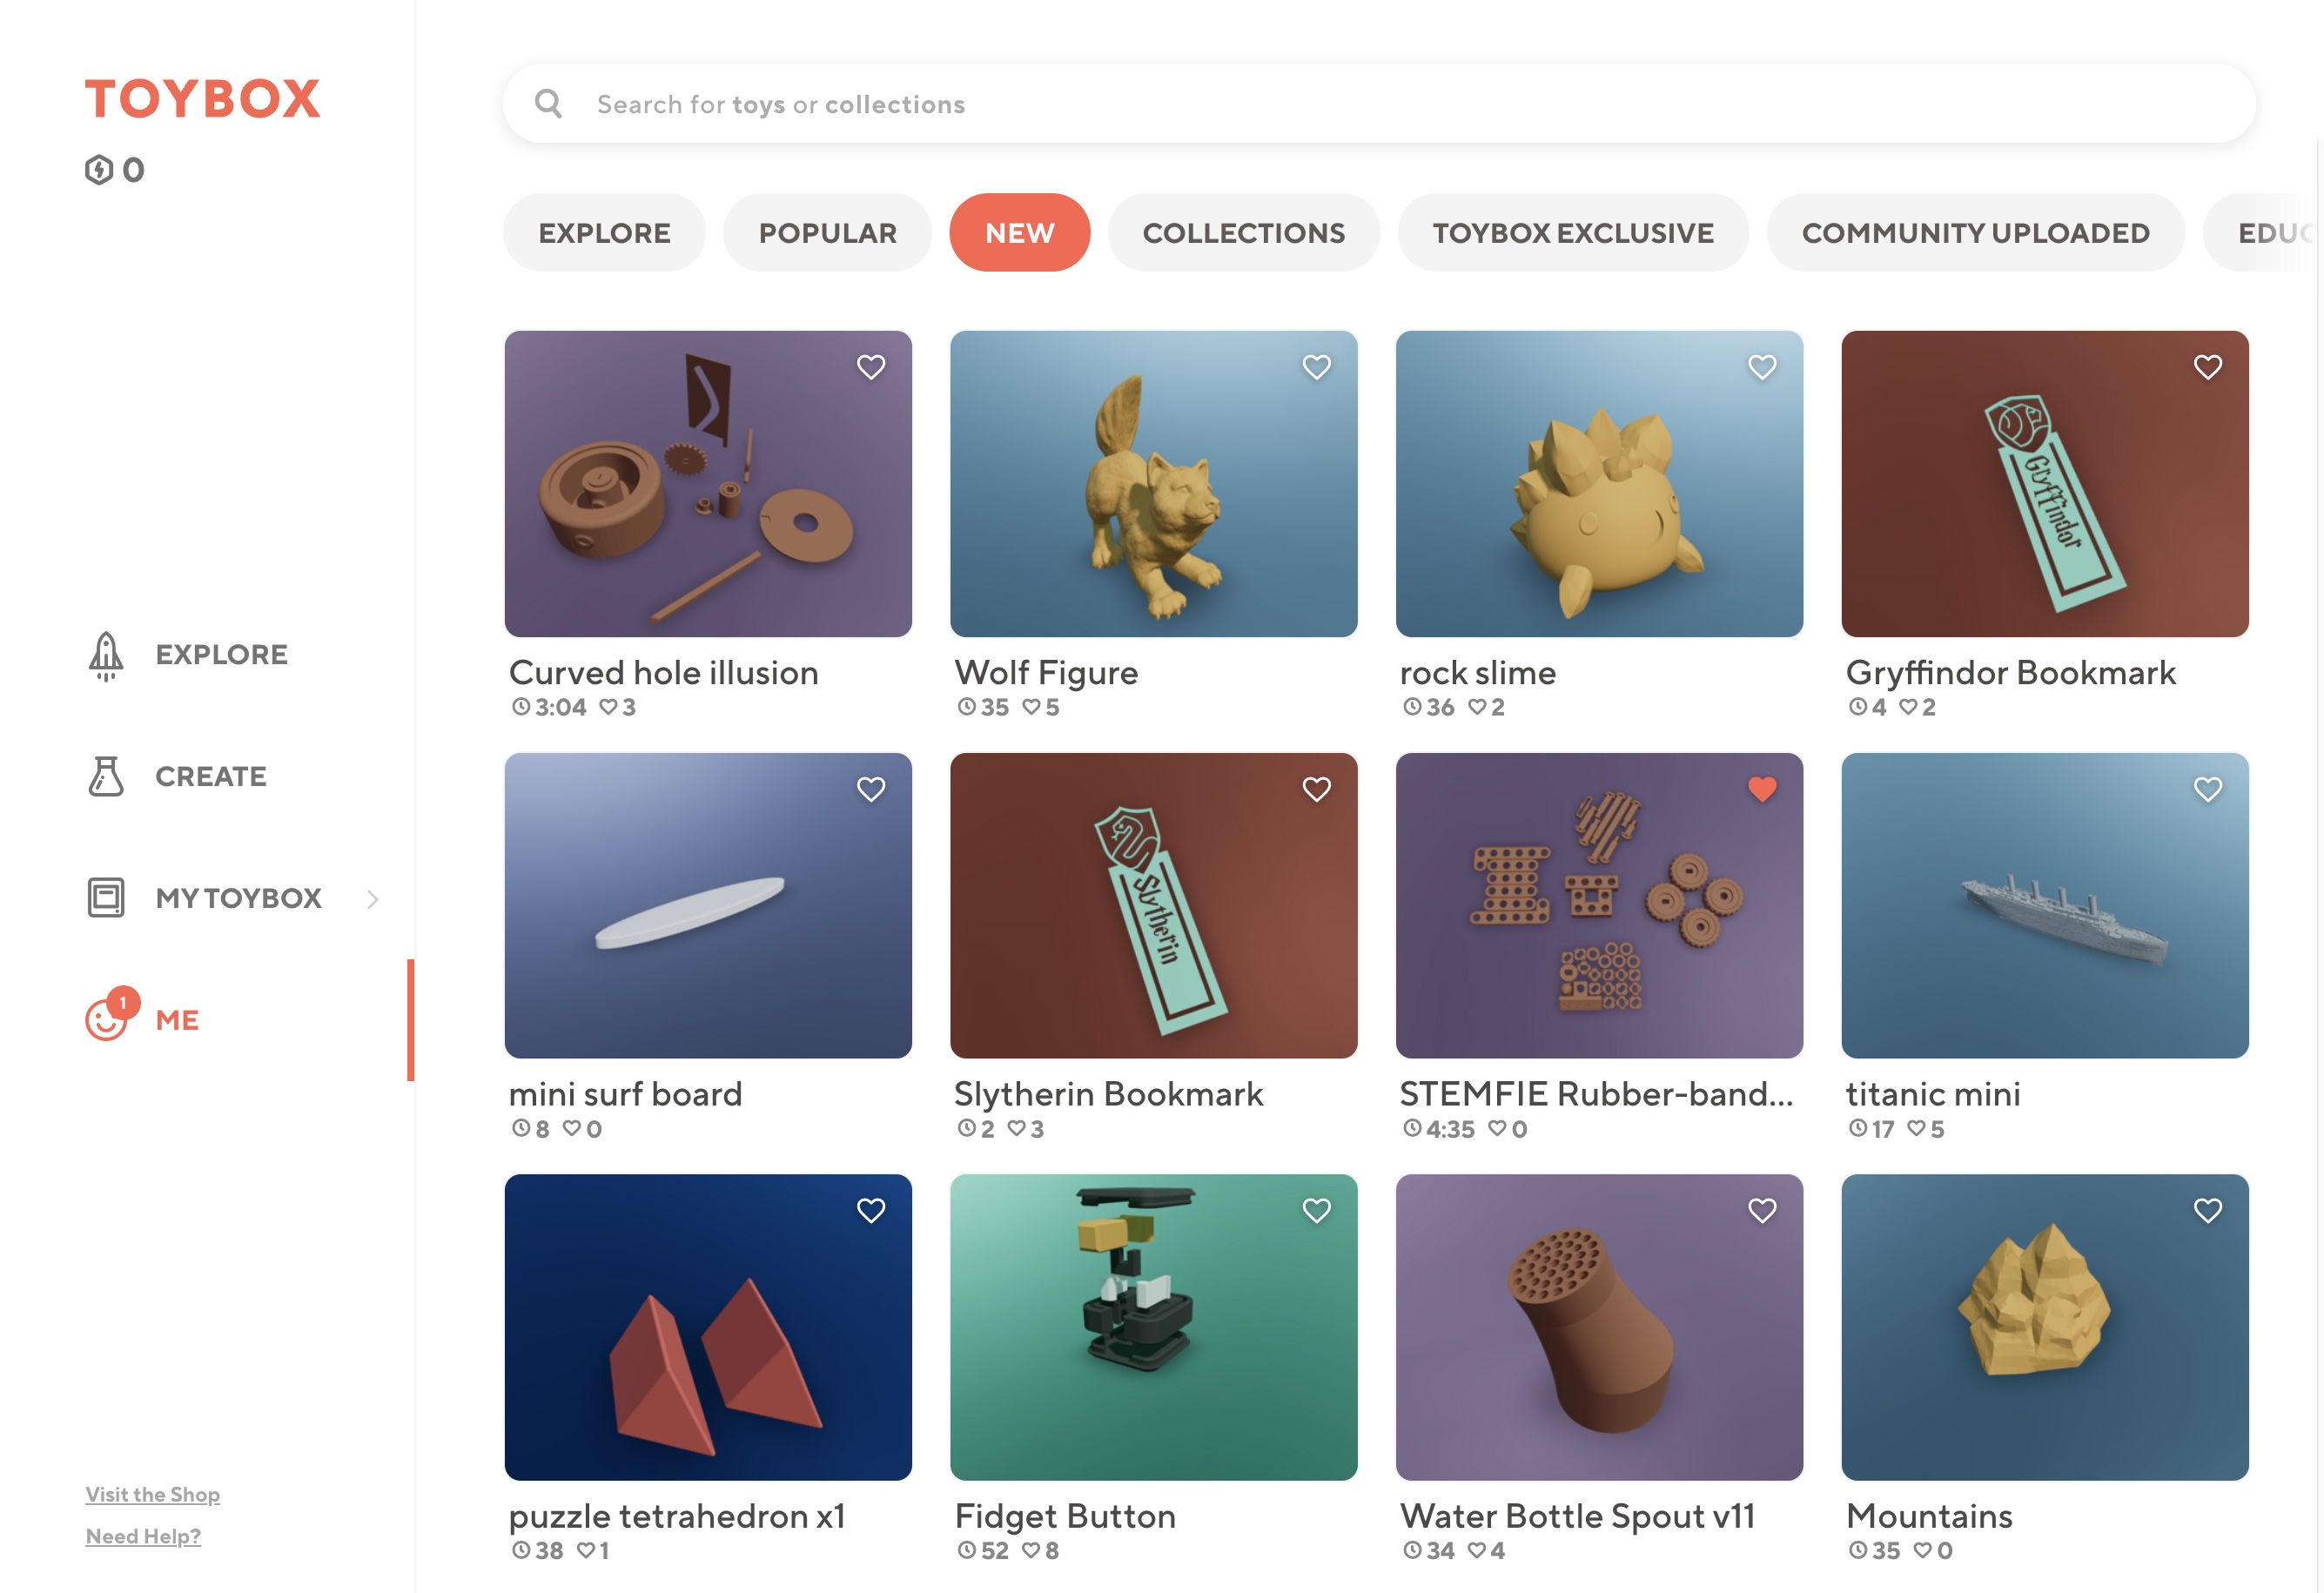The width and height of the screenshot is (2324, 1593).
Task: Like the Fidget Button toy
Action: [1317, 1211]
